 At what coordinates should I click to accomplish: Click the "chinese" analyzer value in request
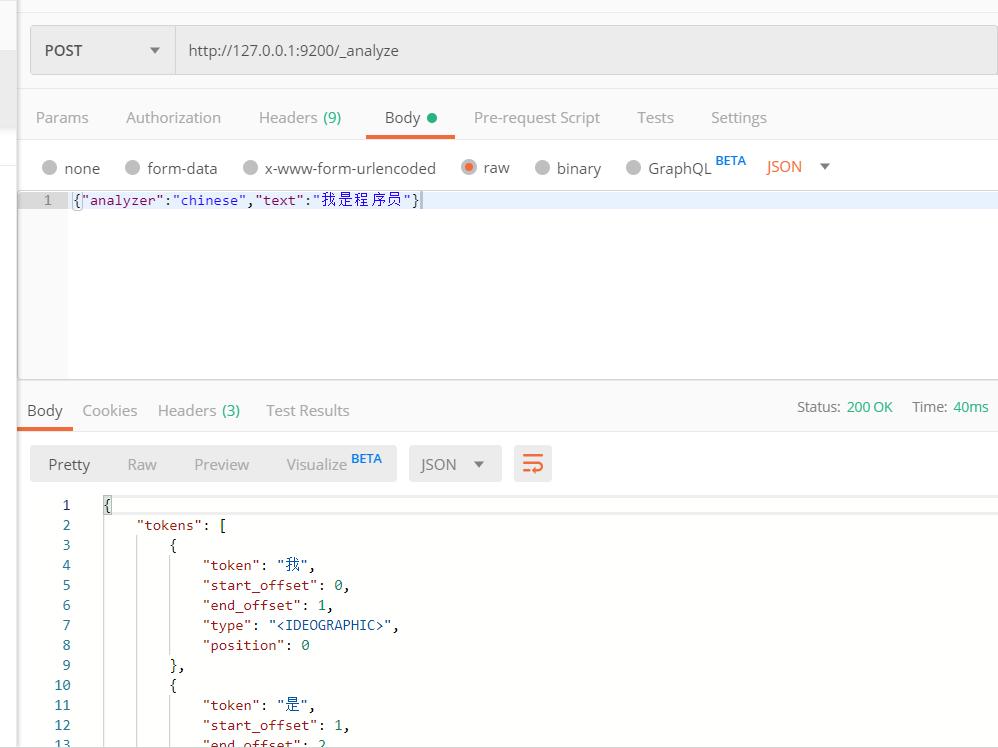coord(209,200)
